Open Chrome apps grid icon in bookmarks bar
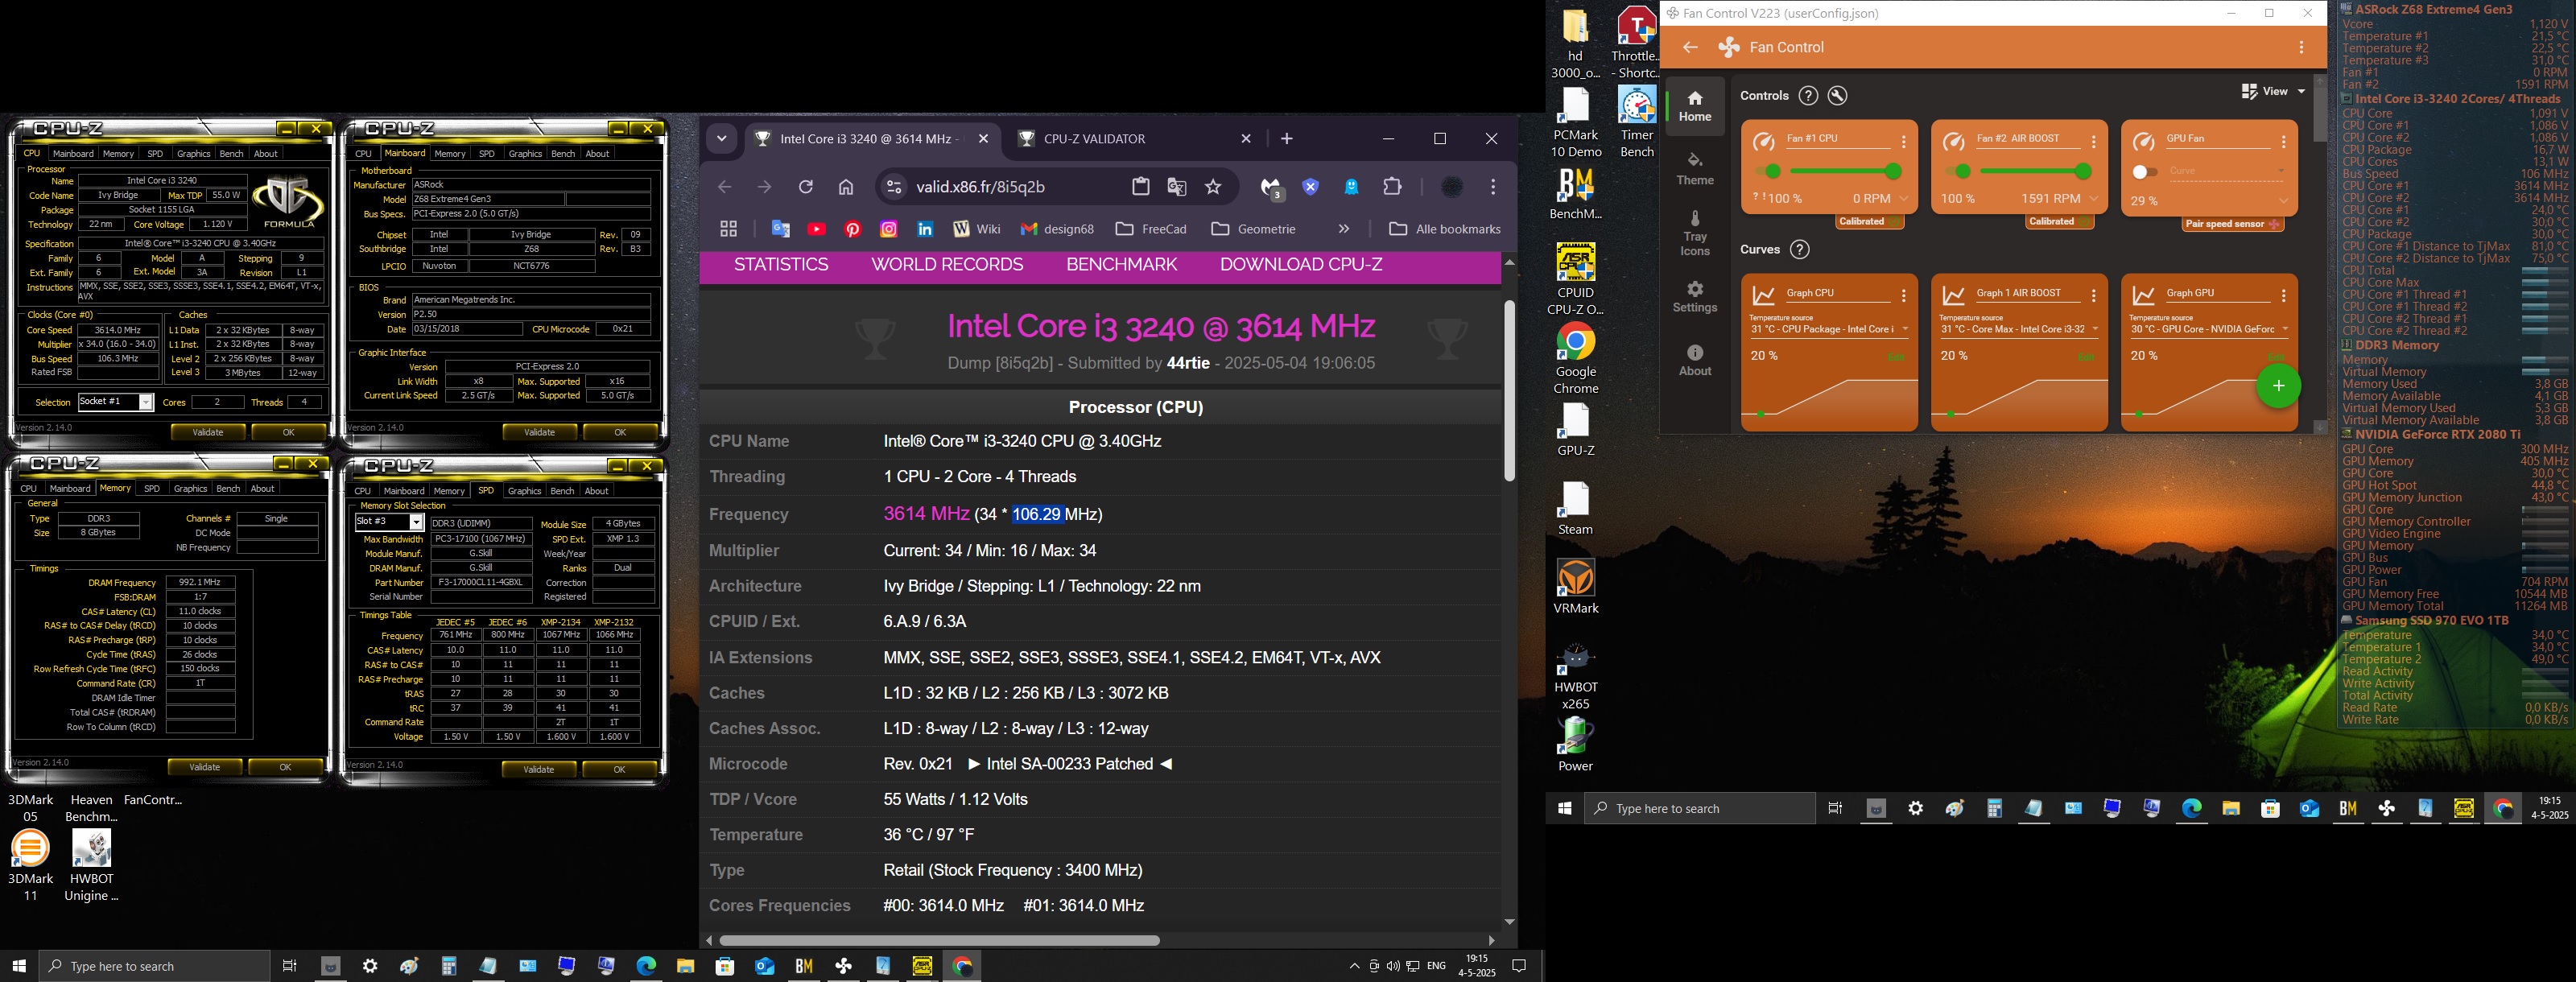The width and height of the screenshot is (2576, 982). tap(729, 229)
